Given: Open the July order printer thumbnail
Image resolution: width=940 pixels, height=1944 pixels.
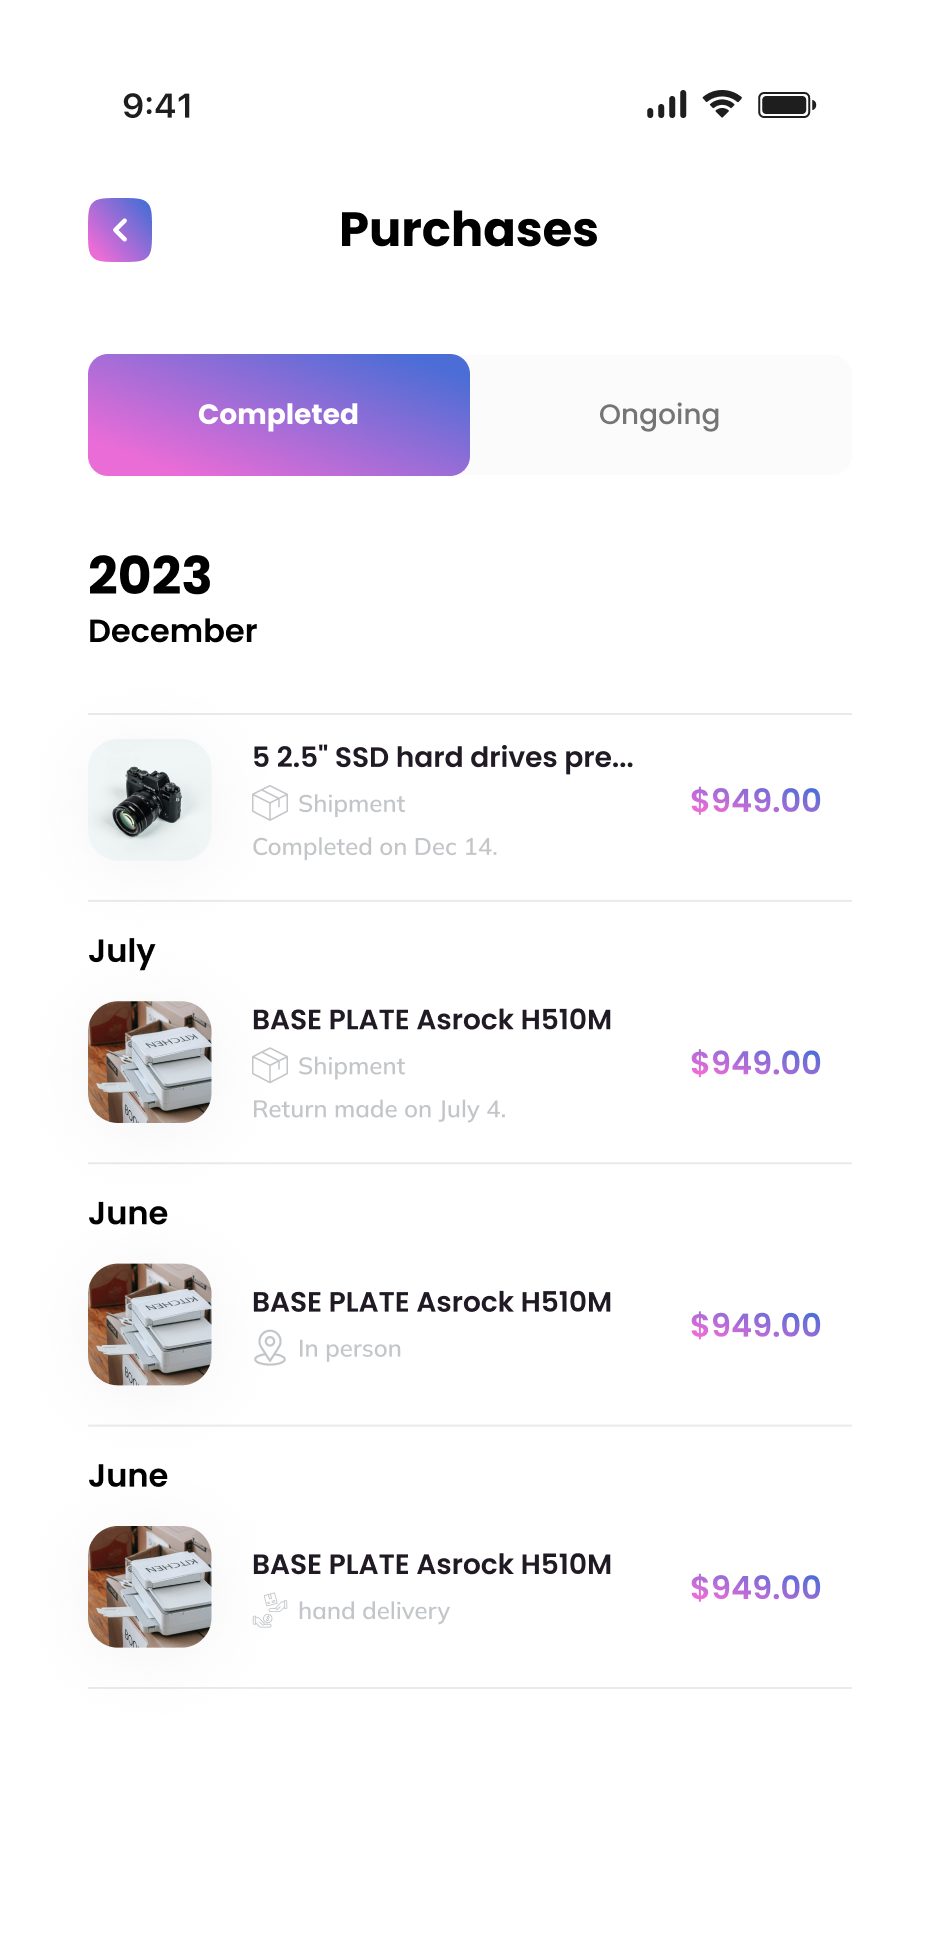Looking at the screenshot, I should click(150, 1062).
